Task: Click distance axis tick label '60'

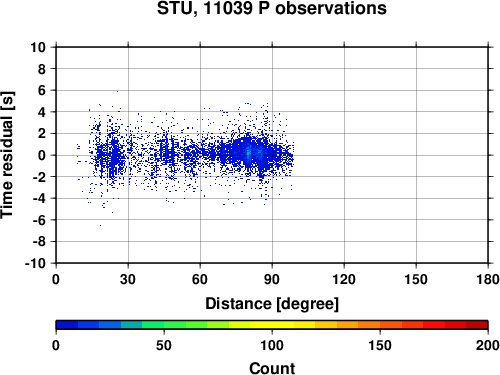Action: point(200,279)
